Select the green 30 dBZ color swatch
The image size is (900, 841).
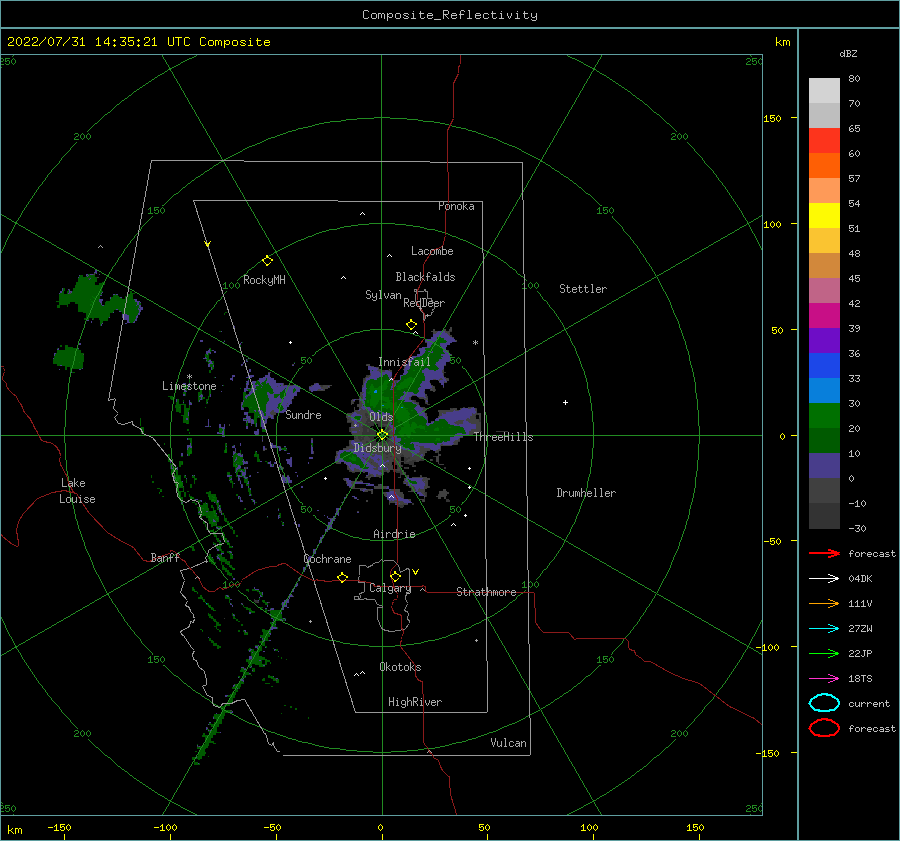[824, 416]
